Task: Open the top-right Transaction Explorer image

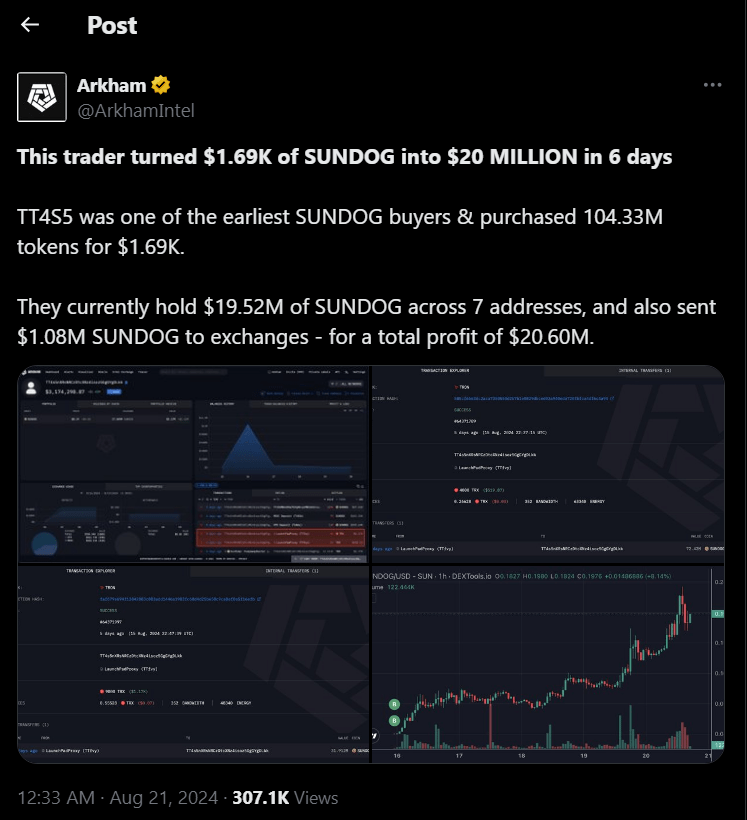Action: pos(547,464)
